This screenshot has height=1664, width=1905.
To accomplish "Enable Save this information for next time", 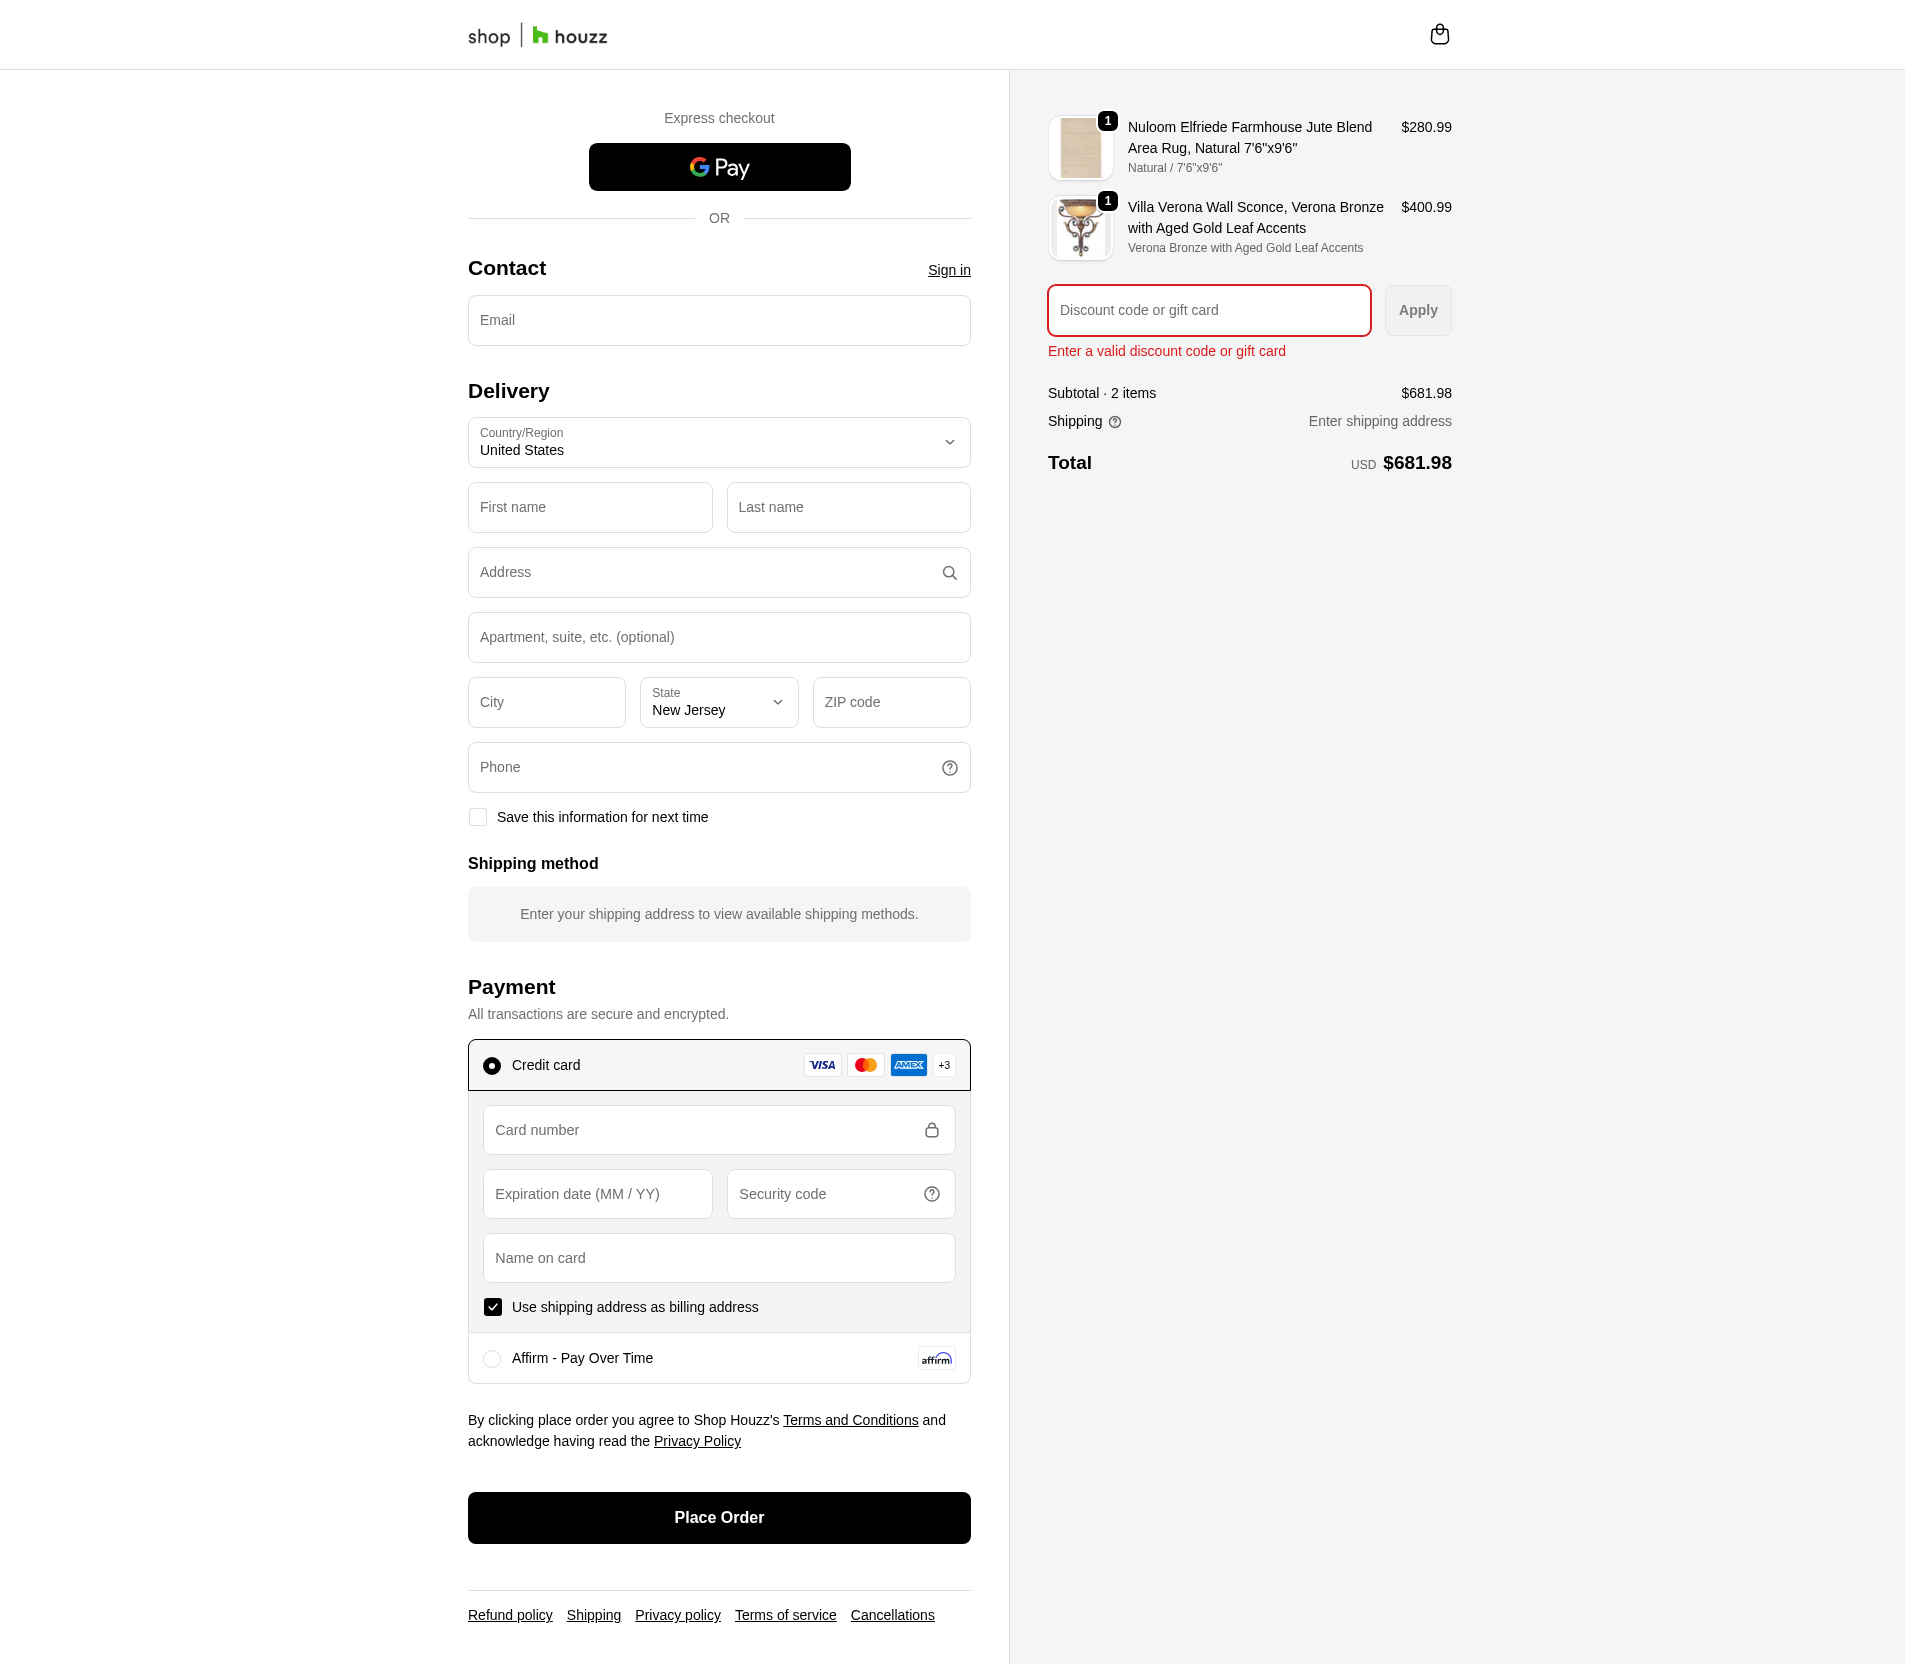I will coord(478,817).
